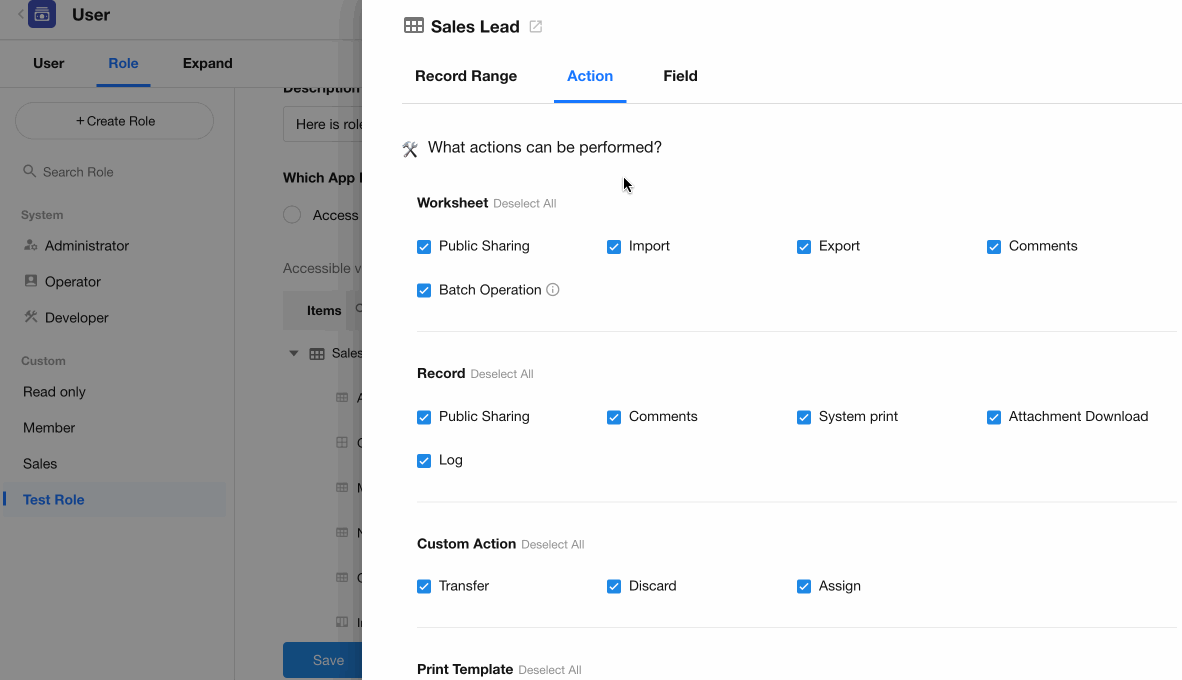Select the Administrator role icon
1182x680 pixels.
31,246
